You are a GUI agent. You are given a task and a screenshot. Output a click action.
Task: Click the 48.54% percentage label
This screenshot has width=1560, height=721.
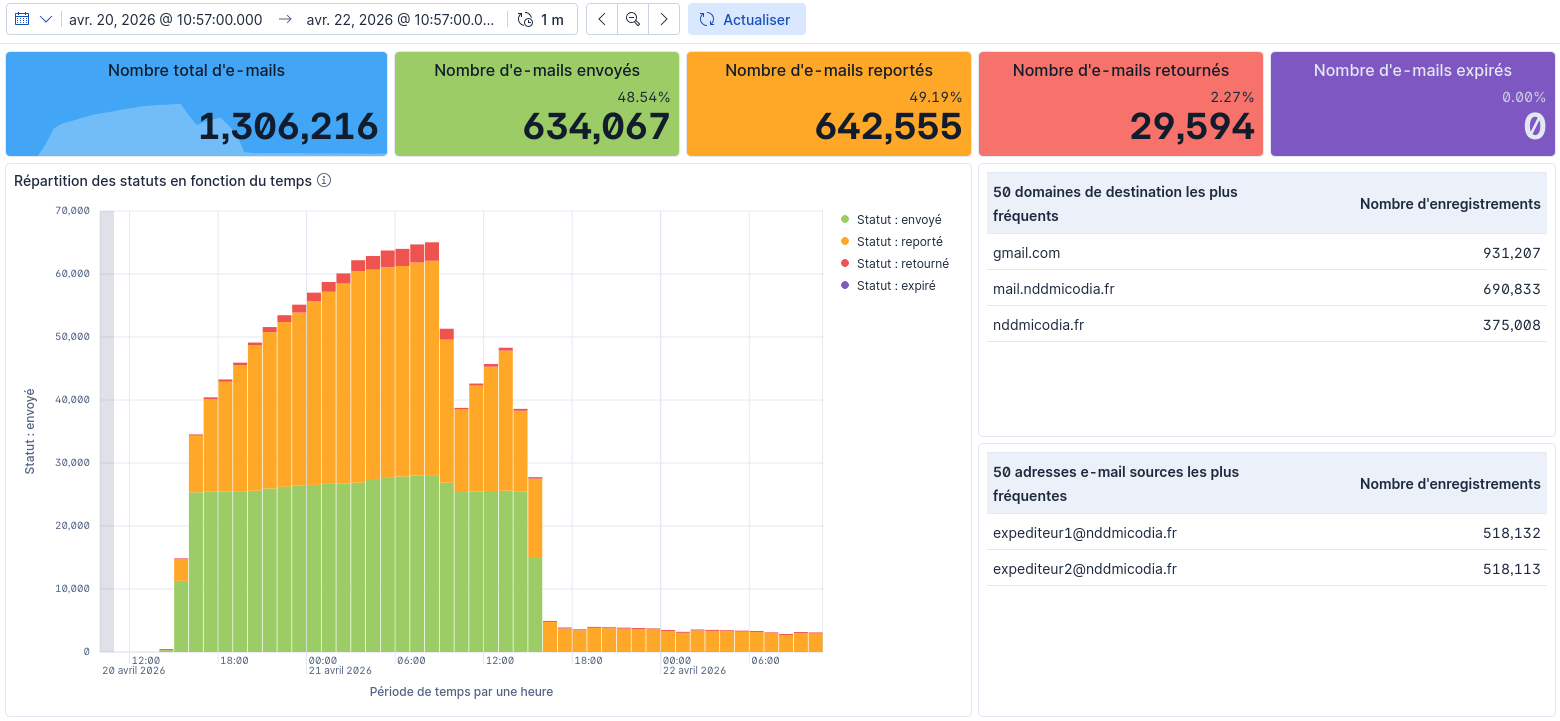pyautogui.click(x=643, y=97)
